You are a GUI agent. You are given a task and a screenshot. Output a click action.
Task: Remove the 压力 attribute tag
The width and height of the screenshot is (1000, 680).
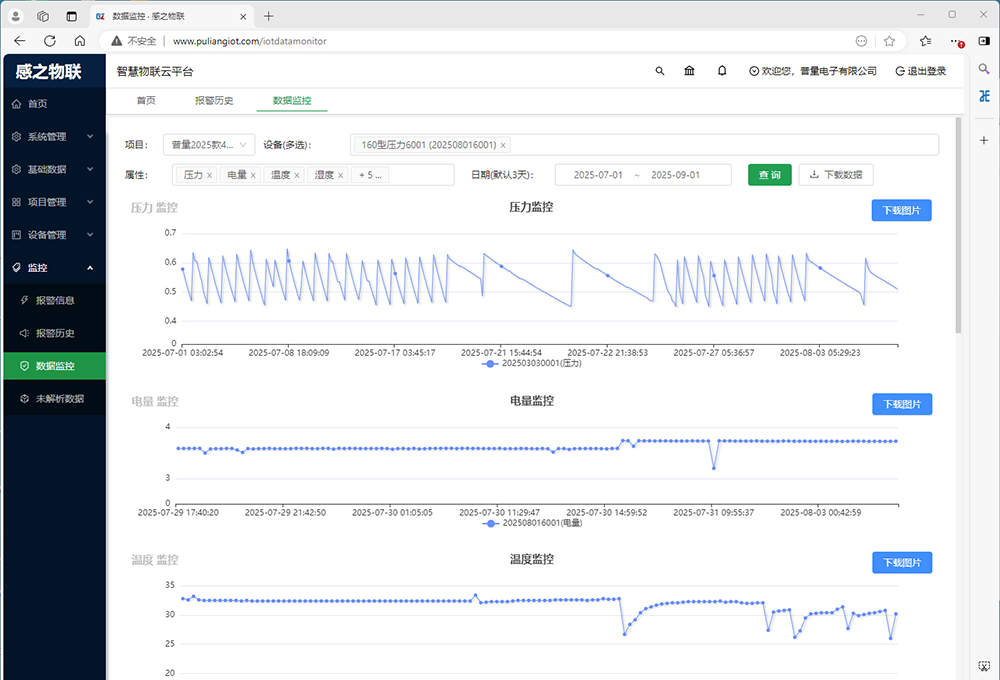tap(209, 175)
